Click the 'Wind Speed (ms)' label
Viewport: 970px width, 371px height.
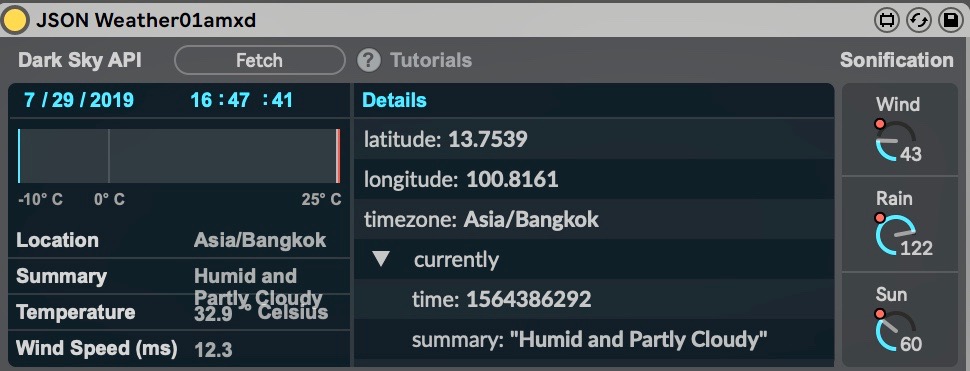click(x=97, y=349)
